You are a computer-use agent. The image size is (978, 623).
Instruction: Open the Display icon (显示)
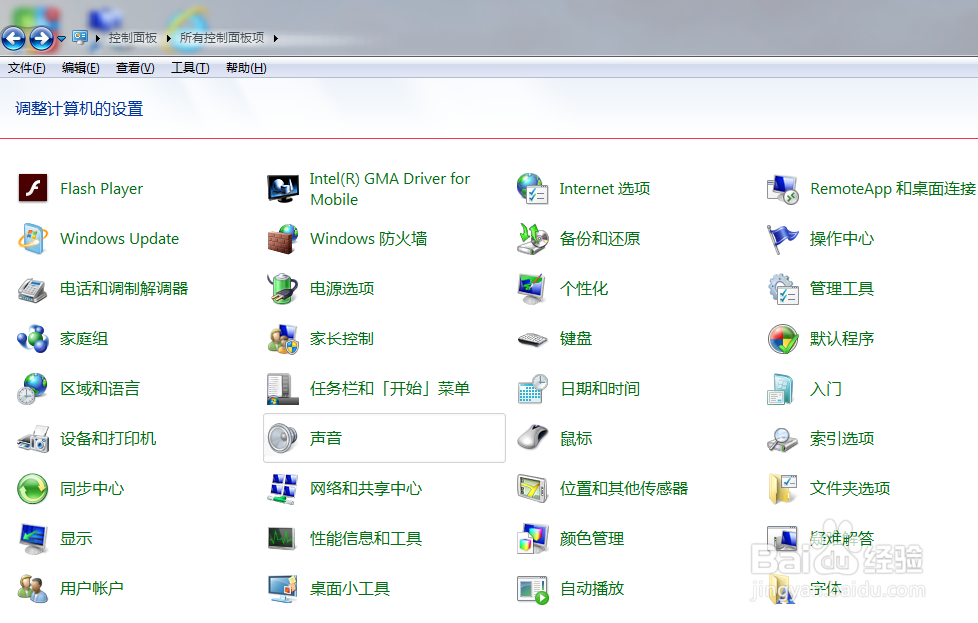coord(32,539)
